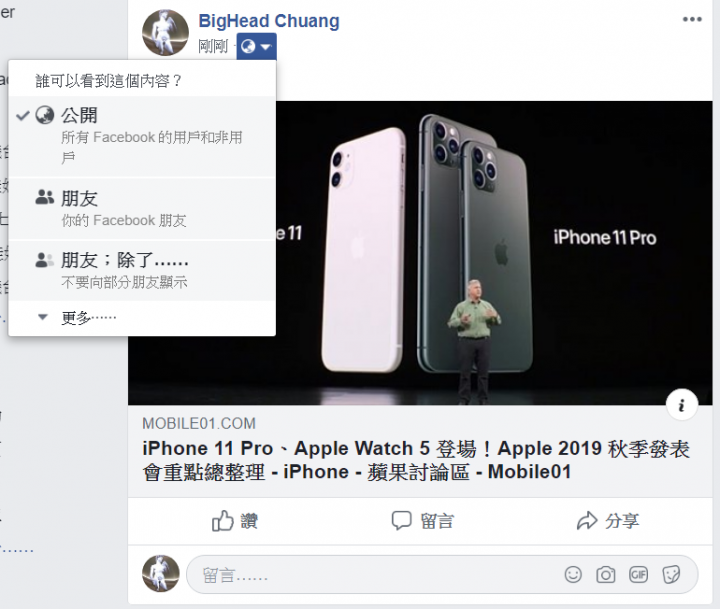Click BigHead Chuang's post avatar
This screenshot has width=720, height=609.
pyautogui.click(x=165, y=32)
